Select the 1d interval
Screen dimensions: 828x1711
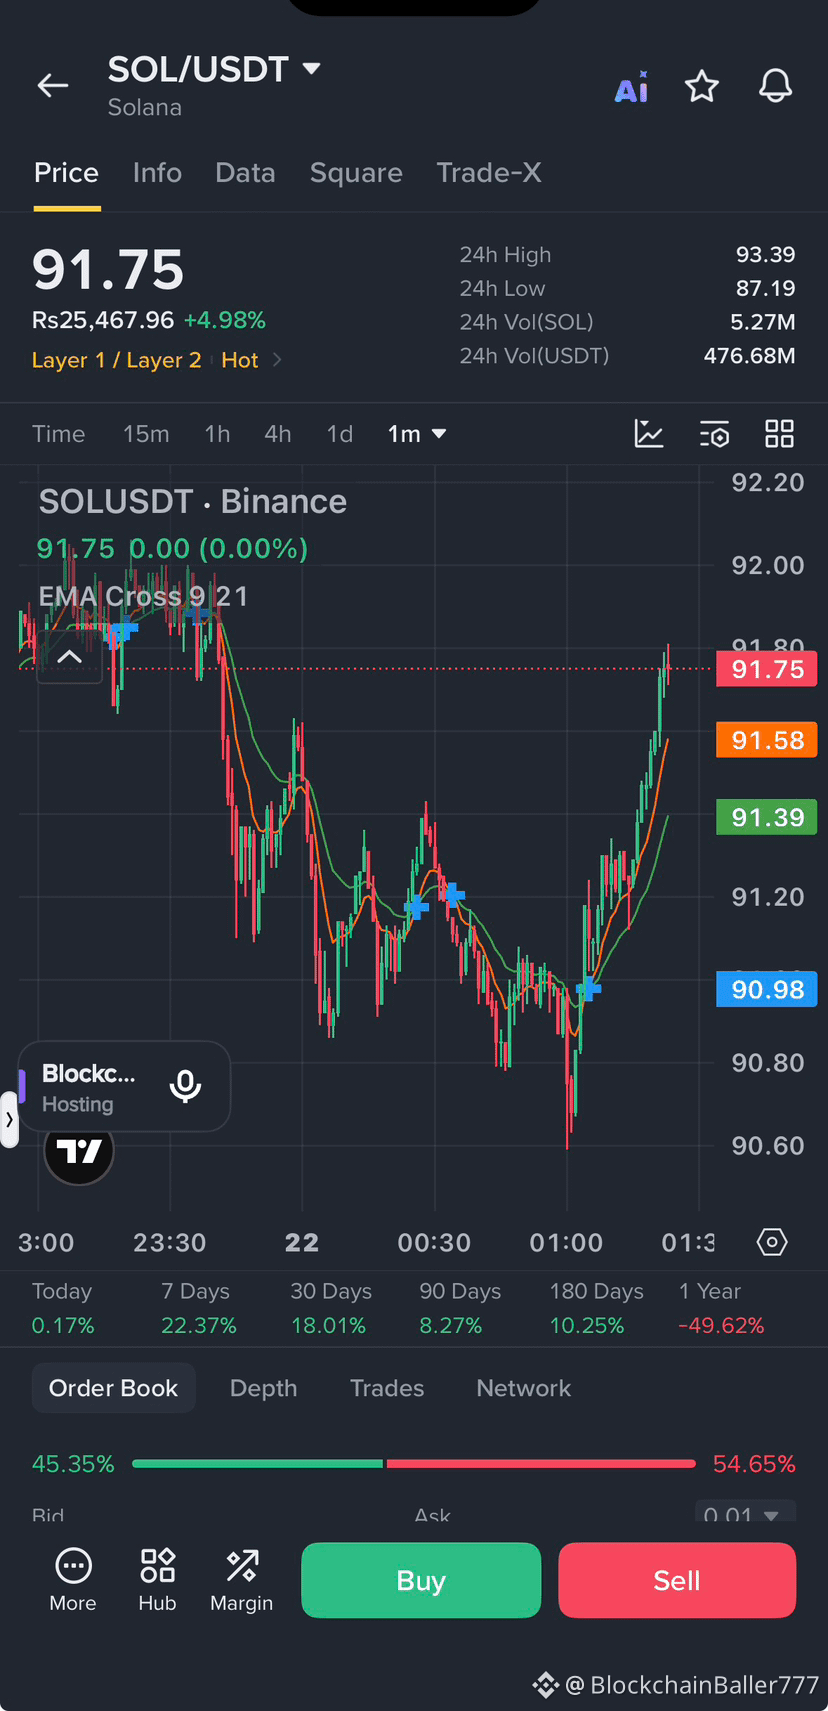[x=340, y=434]
